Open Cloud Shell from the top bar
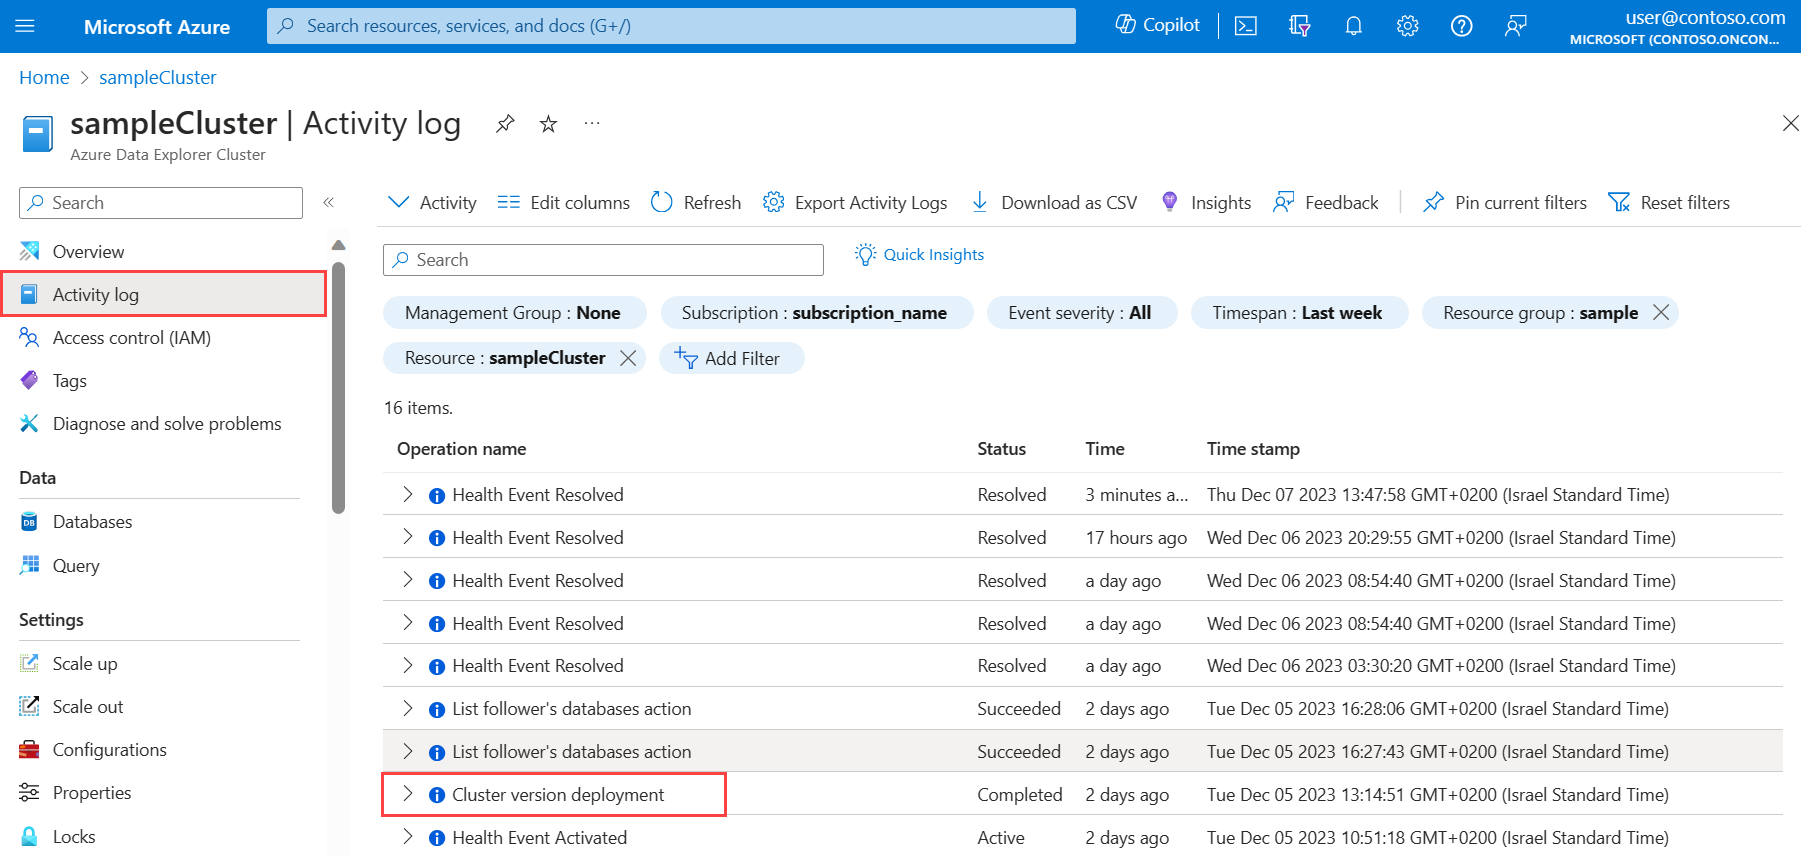Screen dimensions: 1801x856 (1245, 26)
